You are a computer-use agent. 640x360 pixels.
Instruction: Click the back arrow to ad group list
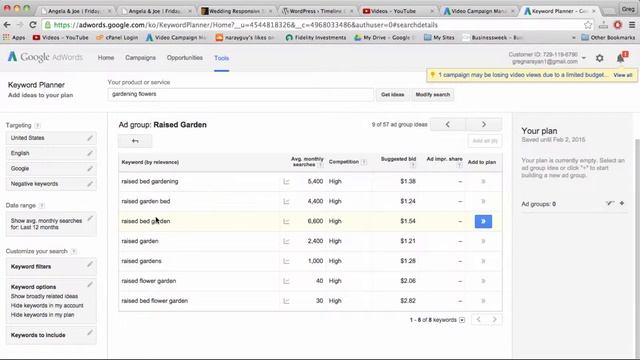[x=135, y=141]
